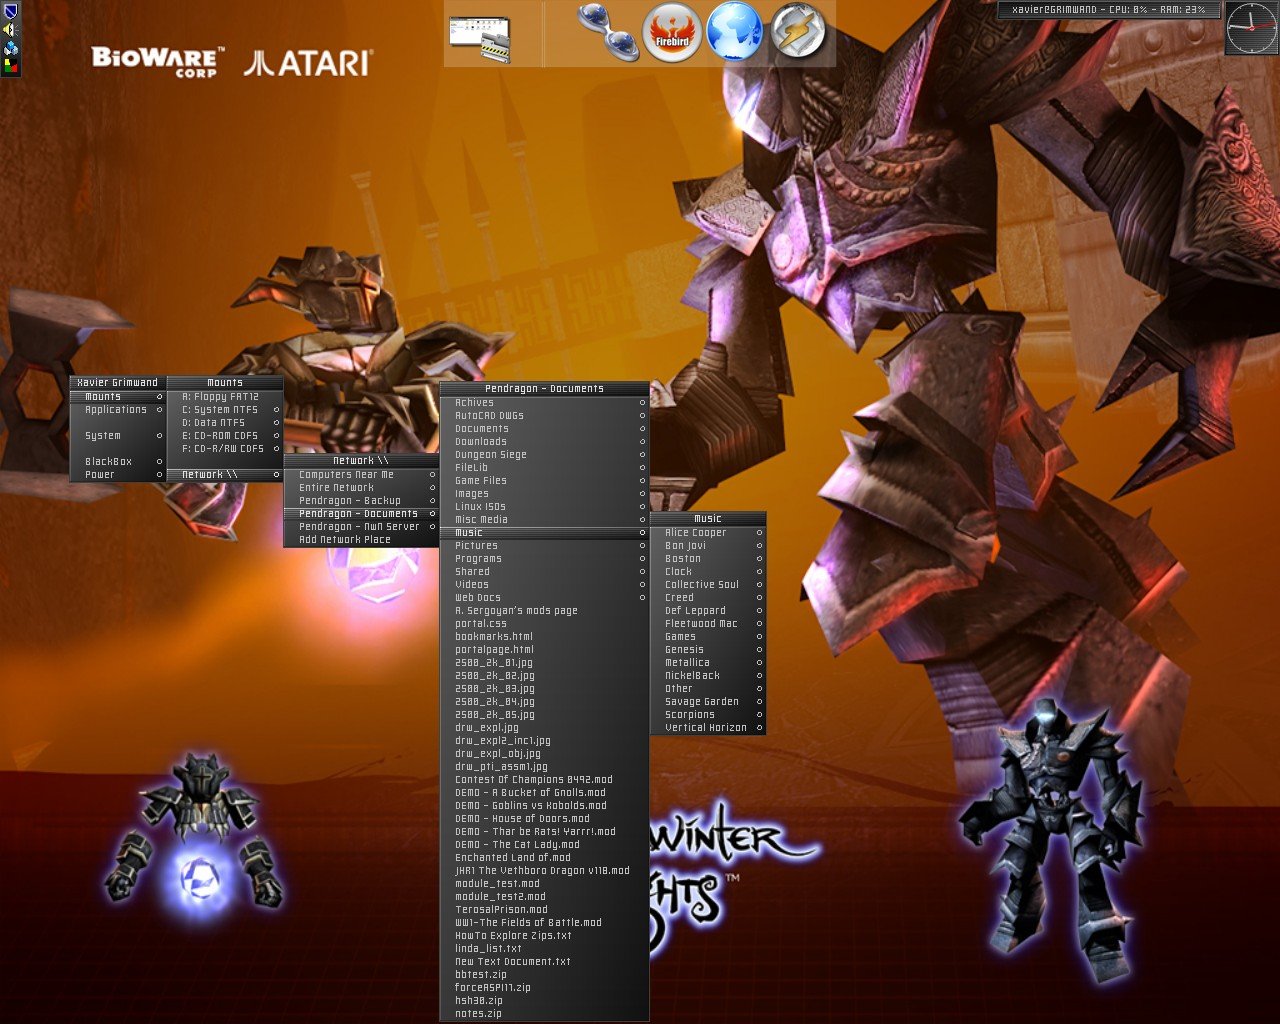Open the Vertical Horizon folder
1280x1024 pixels.
[708, 728]
